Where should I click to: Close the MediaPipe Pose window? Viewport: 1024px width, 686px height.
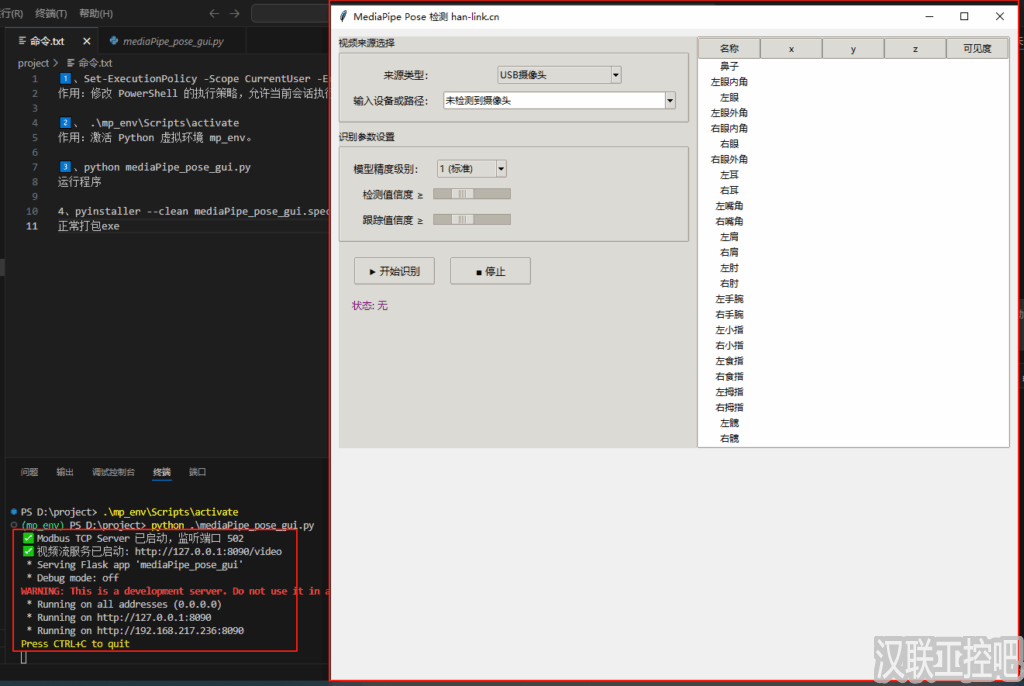[x=999, y=17]
